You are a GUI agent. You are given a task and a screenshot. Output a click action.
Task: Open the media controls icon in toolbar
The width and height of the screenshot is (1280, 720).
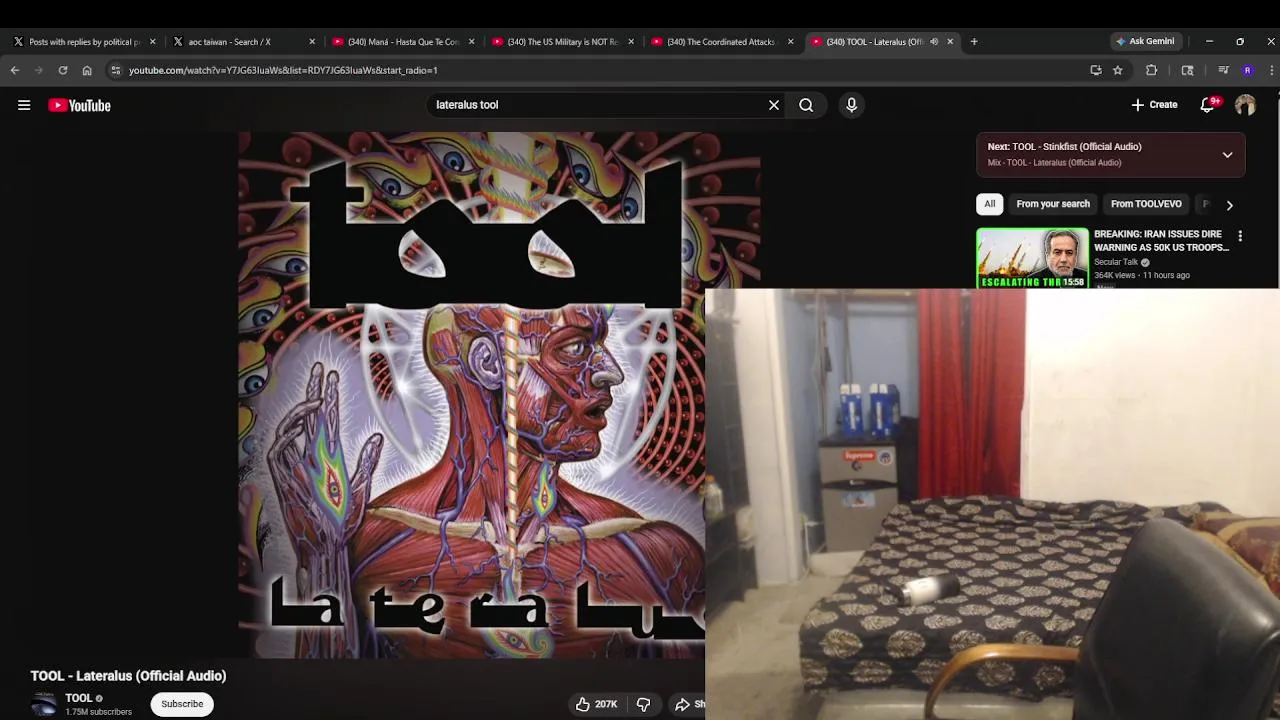point(1223,70)
